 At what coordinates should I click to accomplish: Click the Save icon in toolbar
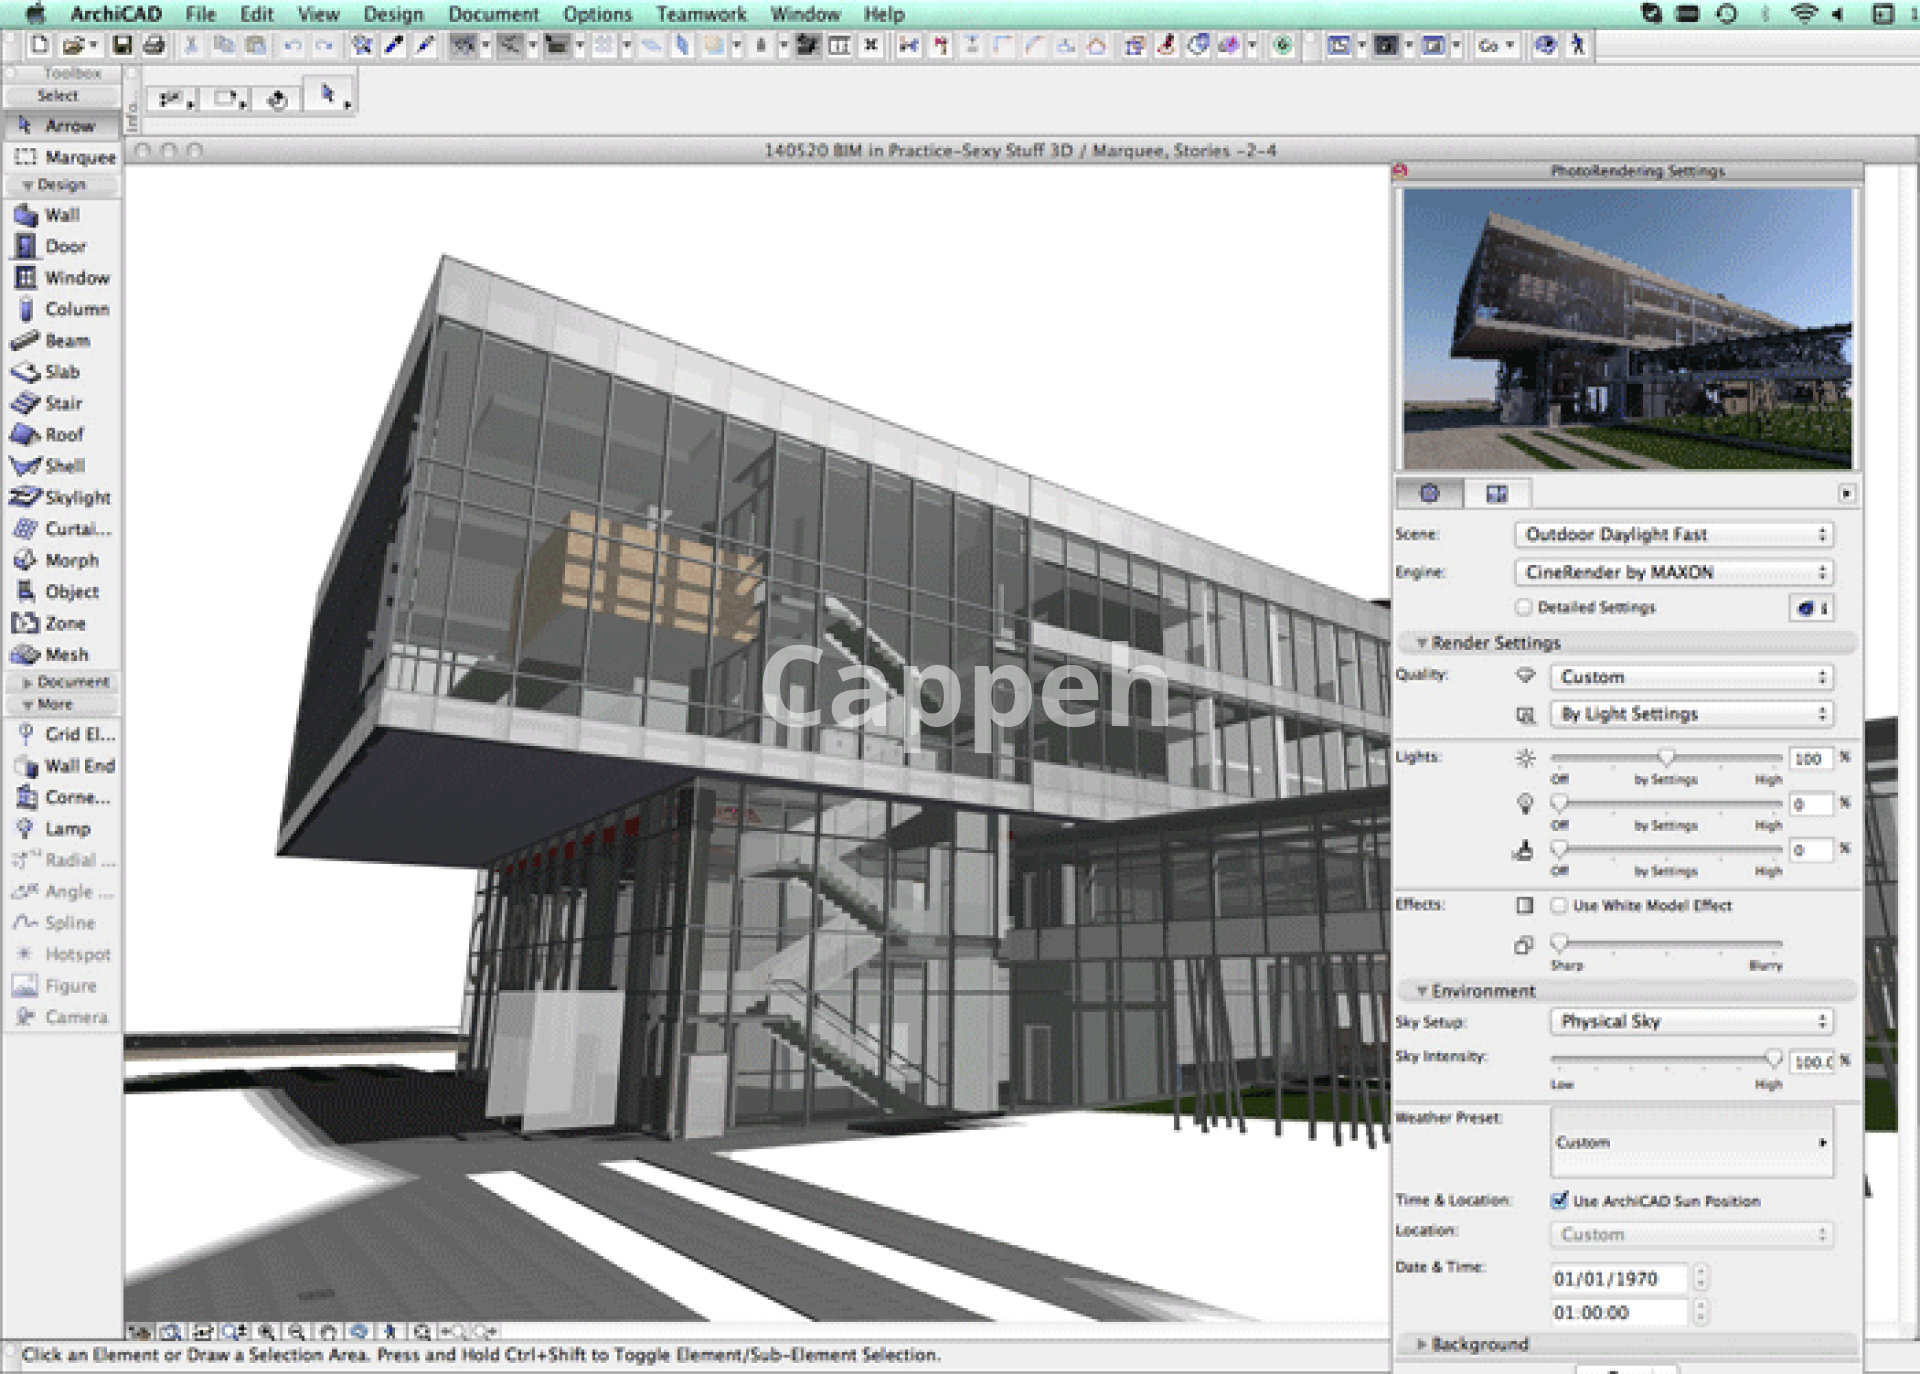tap(122, 45)
